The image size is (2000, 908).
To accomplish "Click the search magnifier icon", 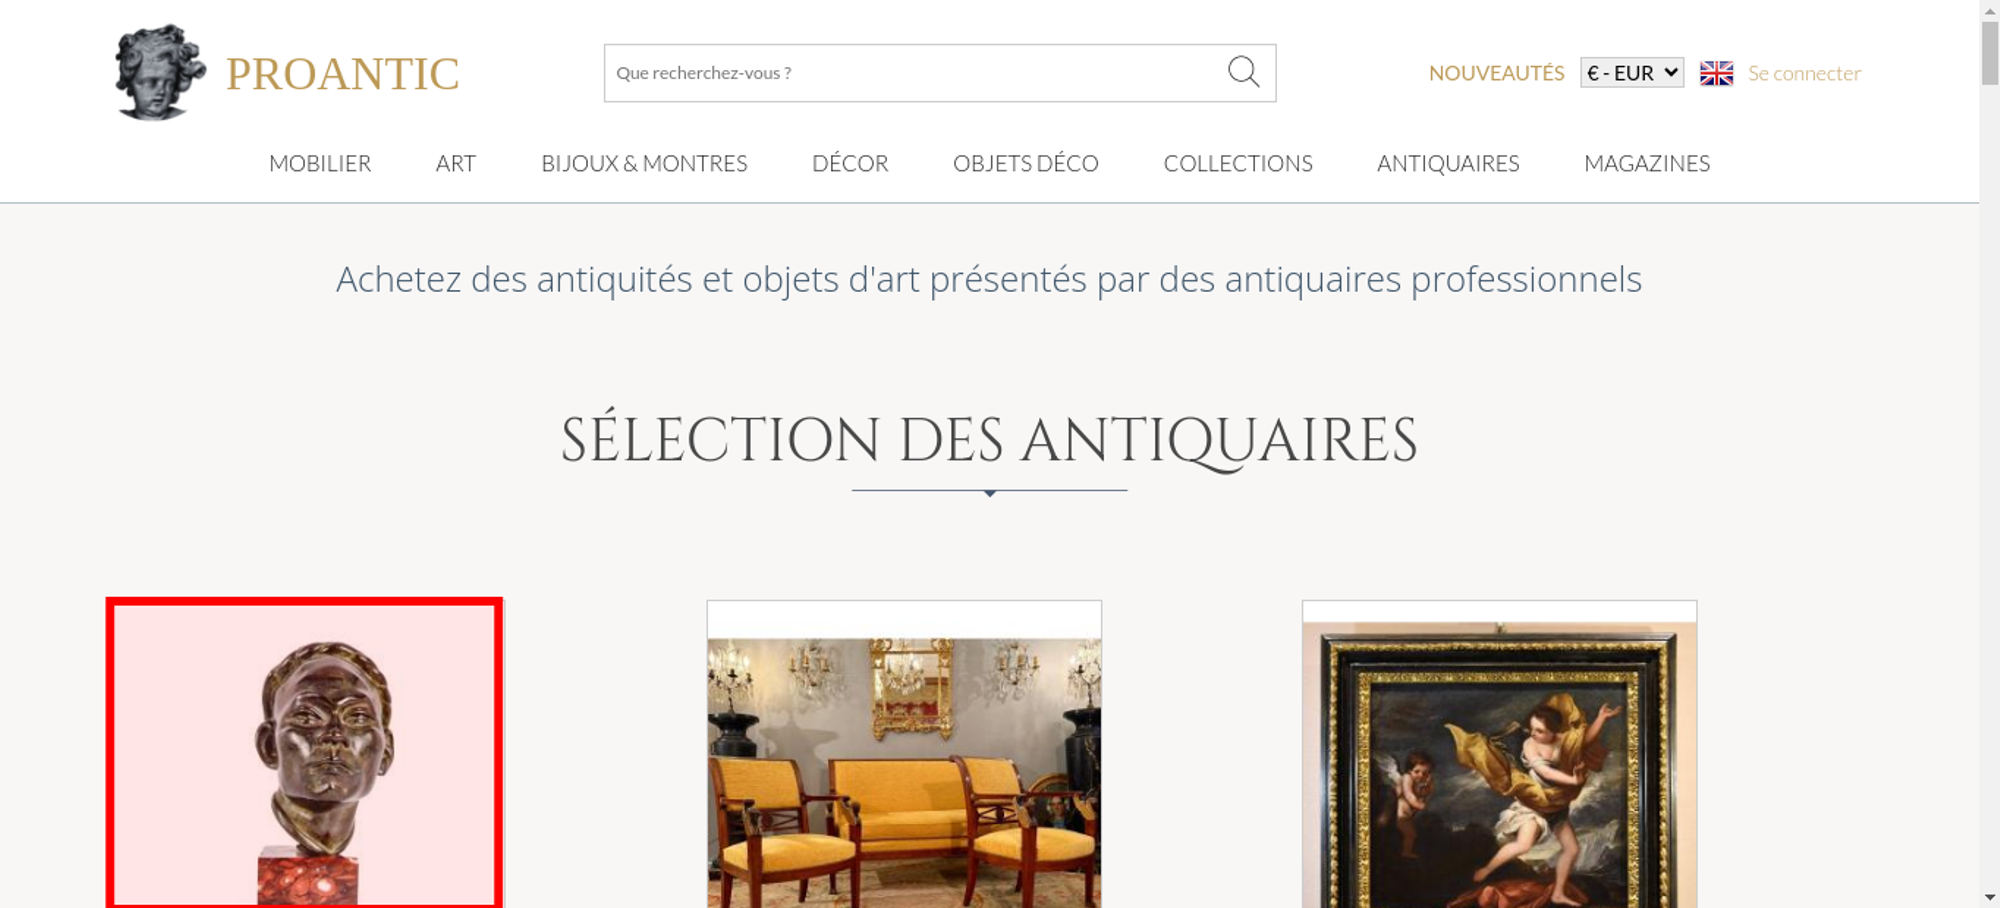I will tap(1243, 72).
